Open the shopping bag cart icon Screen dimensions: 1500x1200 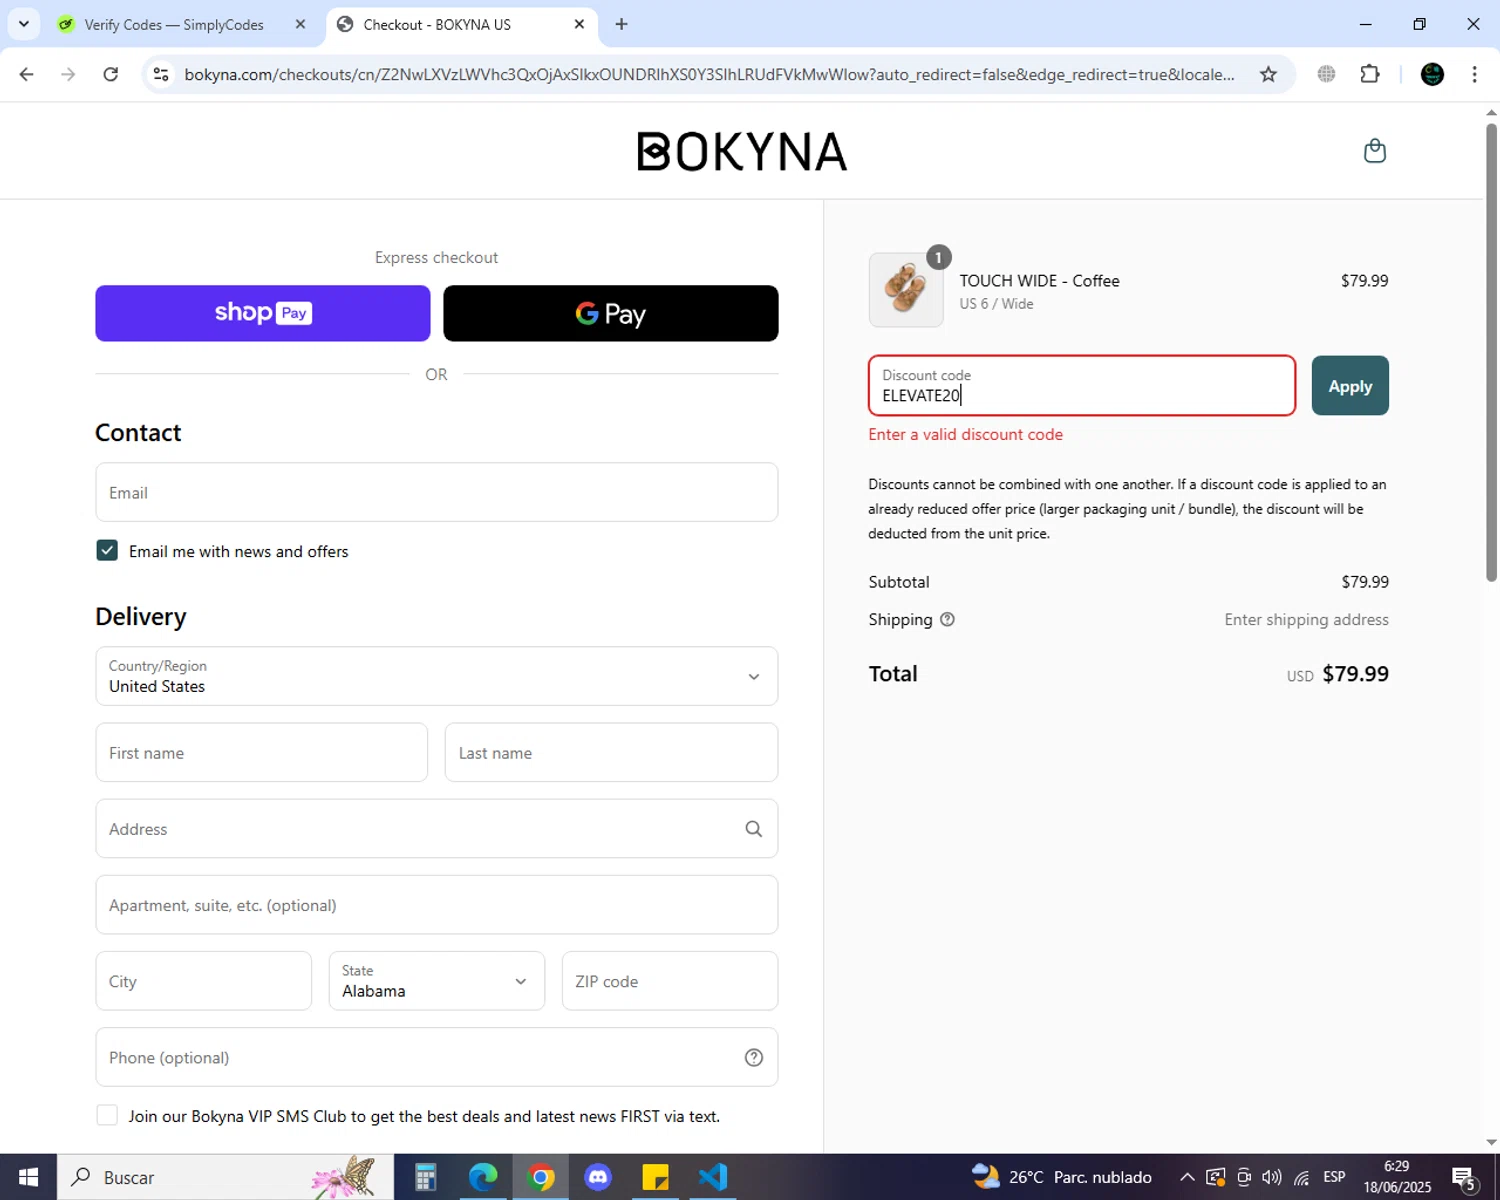[x=1375, y=151]
